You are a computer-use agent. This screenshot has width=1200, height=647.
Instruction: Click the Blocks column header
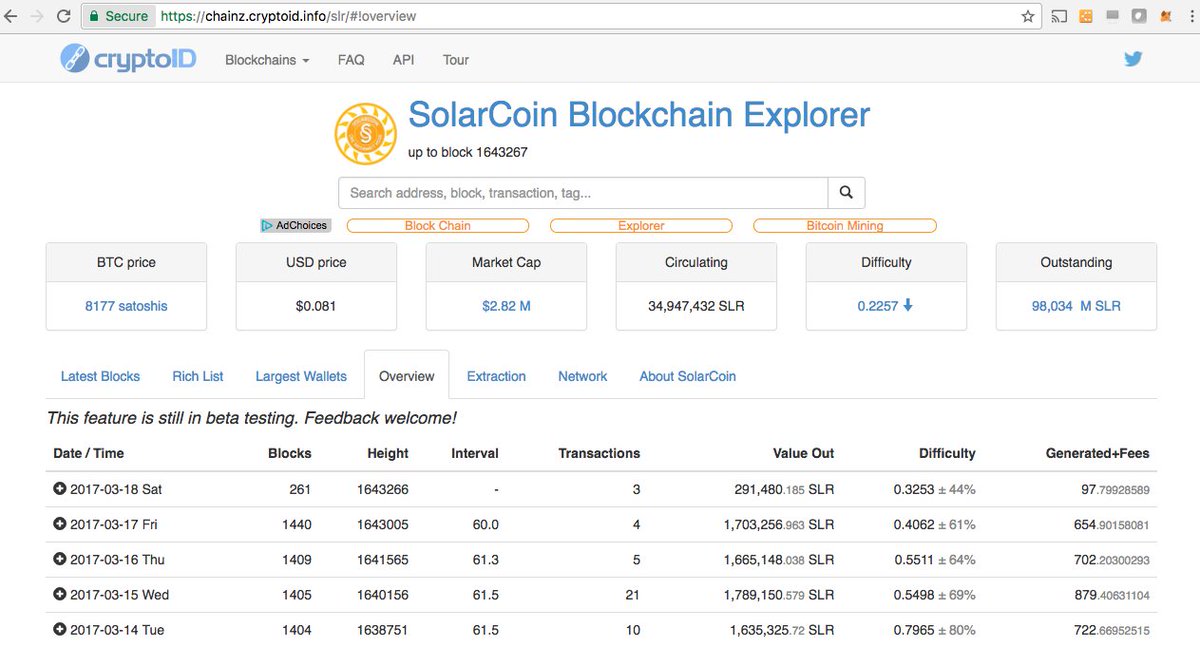(x=290, y=453)
